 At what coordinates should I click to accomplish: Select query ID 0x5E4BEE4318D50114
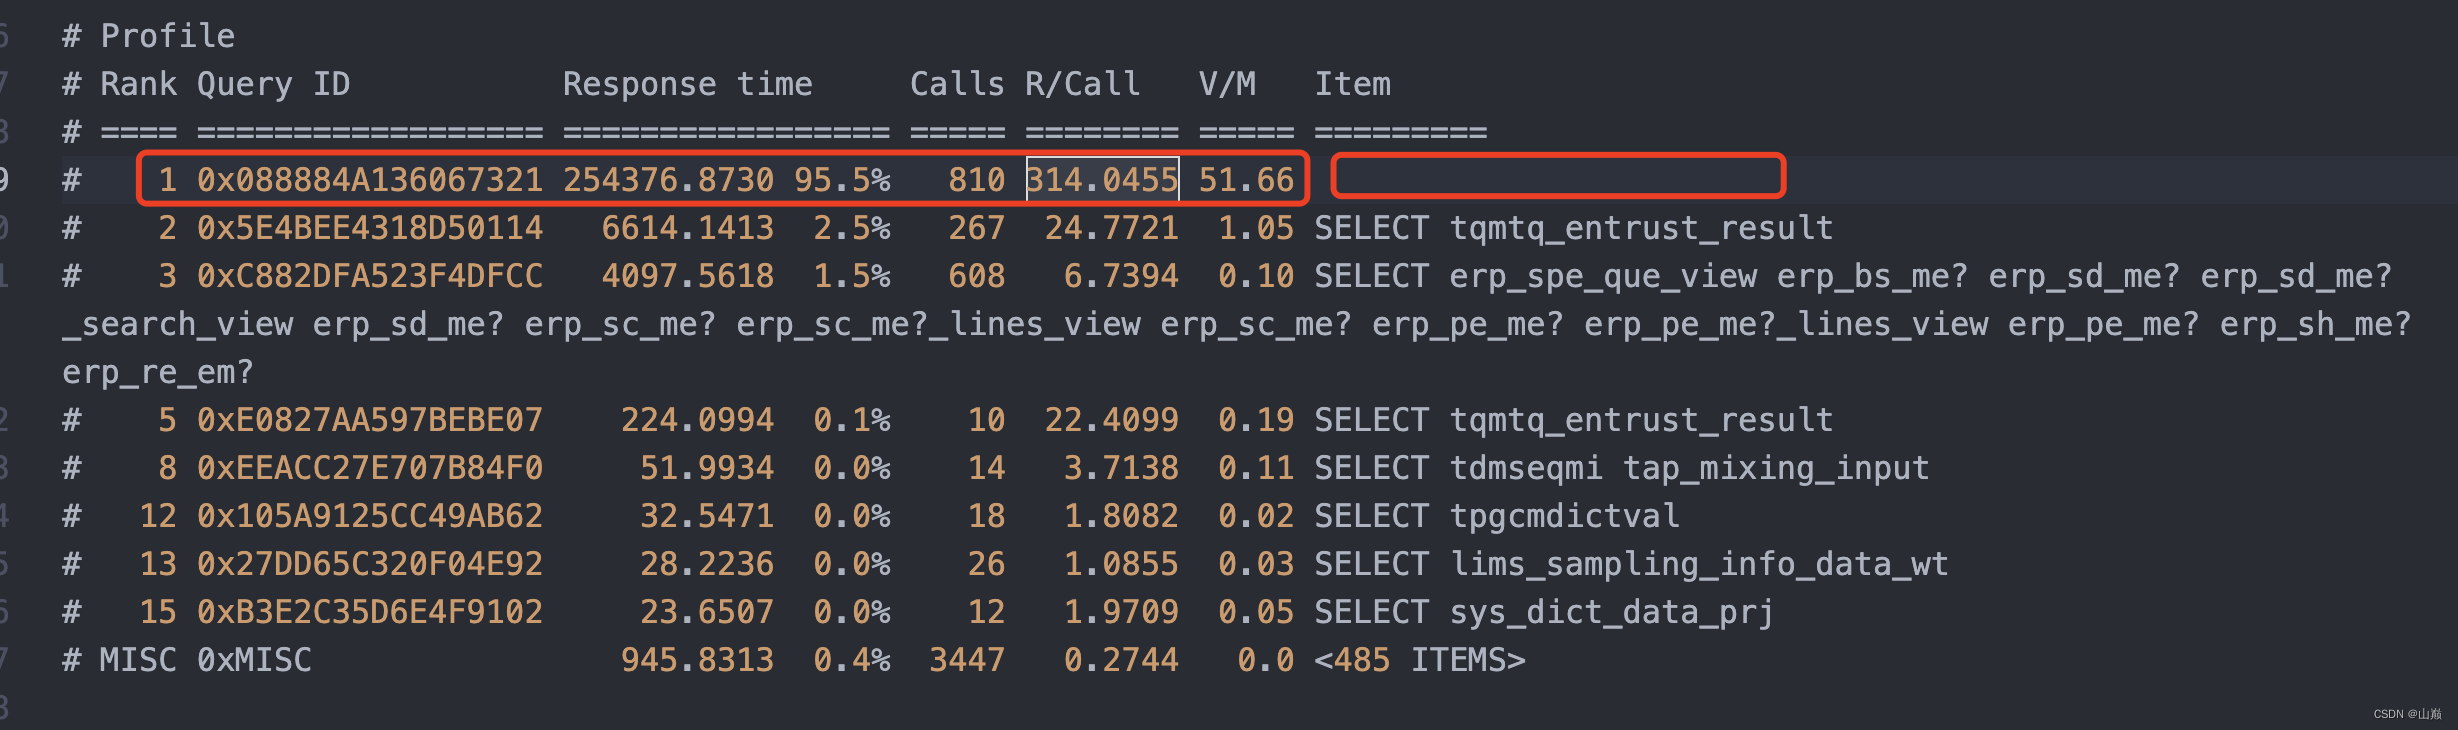pyautogui.click(x=370, y=228)
